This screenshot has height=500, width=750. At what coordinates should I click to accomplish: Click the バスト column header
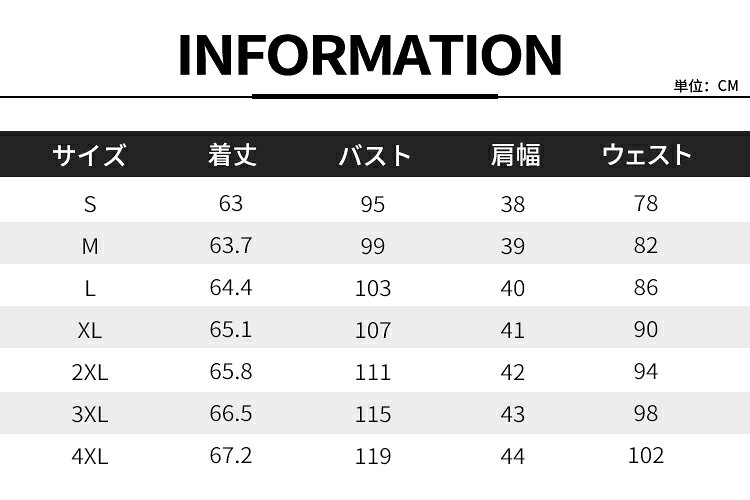374,155
